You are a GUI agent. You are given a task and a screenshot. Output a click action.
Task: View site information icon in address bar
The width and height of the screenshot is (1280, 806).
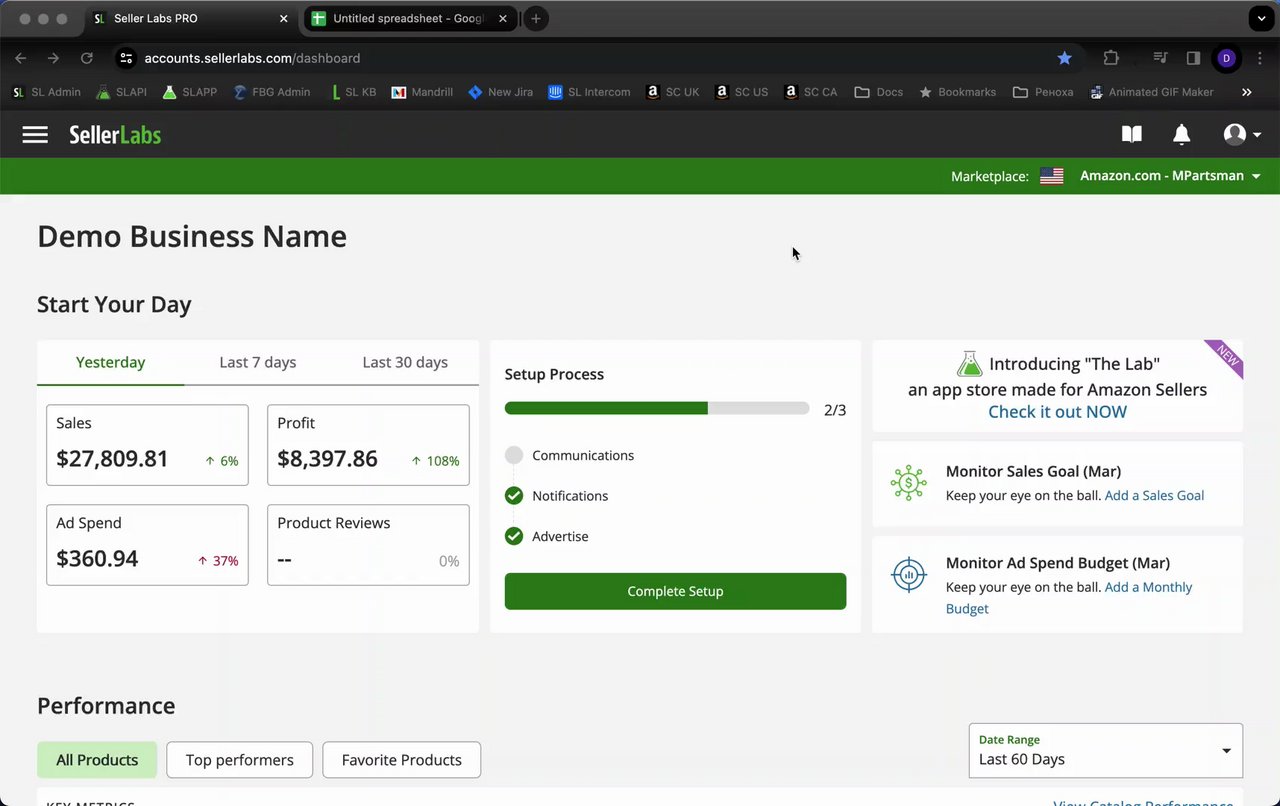click(126, 58)
